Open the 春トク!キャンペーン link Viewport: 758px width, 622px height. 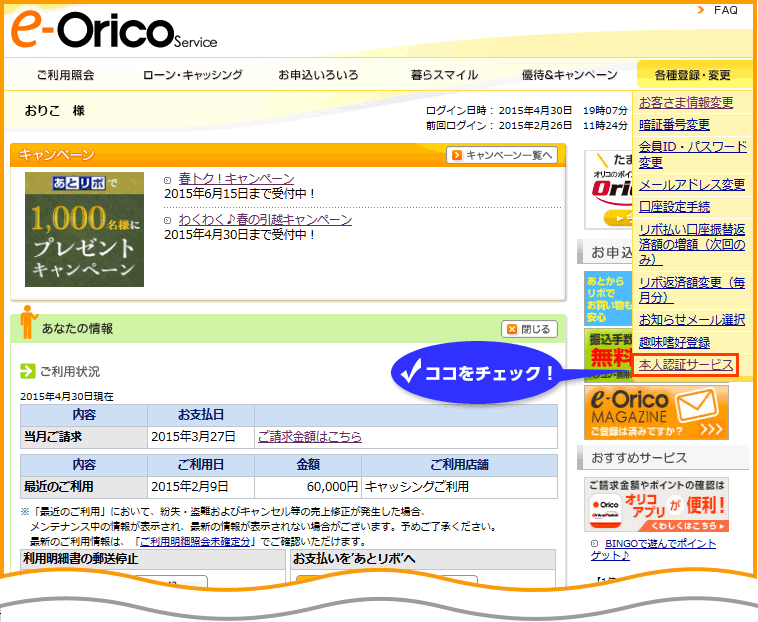[236, 178]
